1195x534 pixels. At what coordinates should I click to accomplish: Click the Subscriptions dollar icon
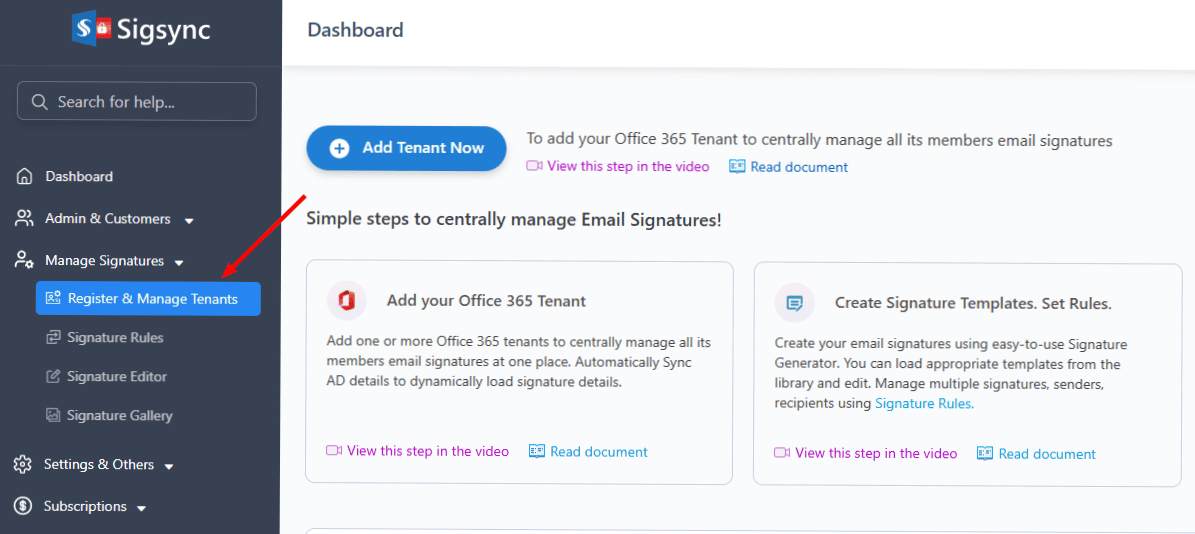click(x=23, y=507)
